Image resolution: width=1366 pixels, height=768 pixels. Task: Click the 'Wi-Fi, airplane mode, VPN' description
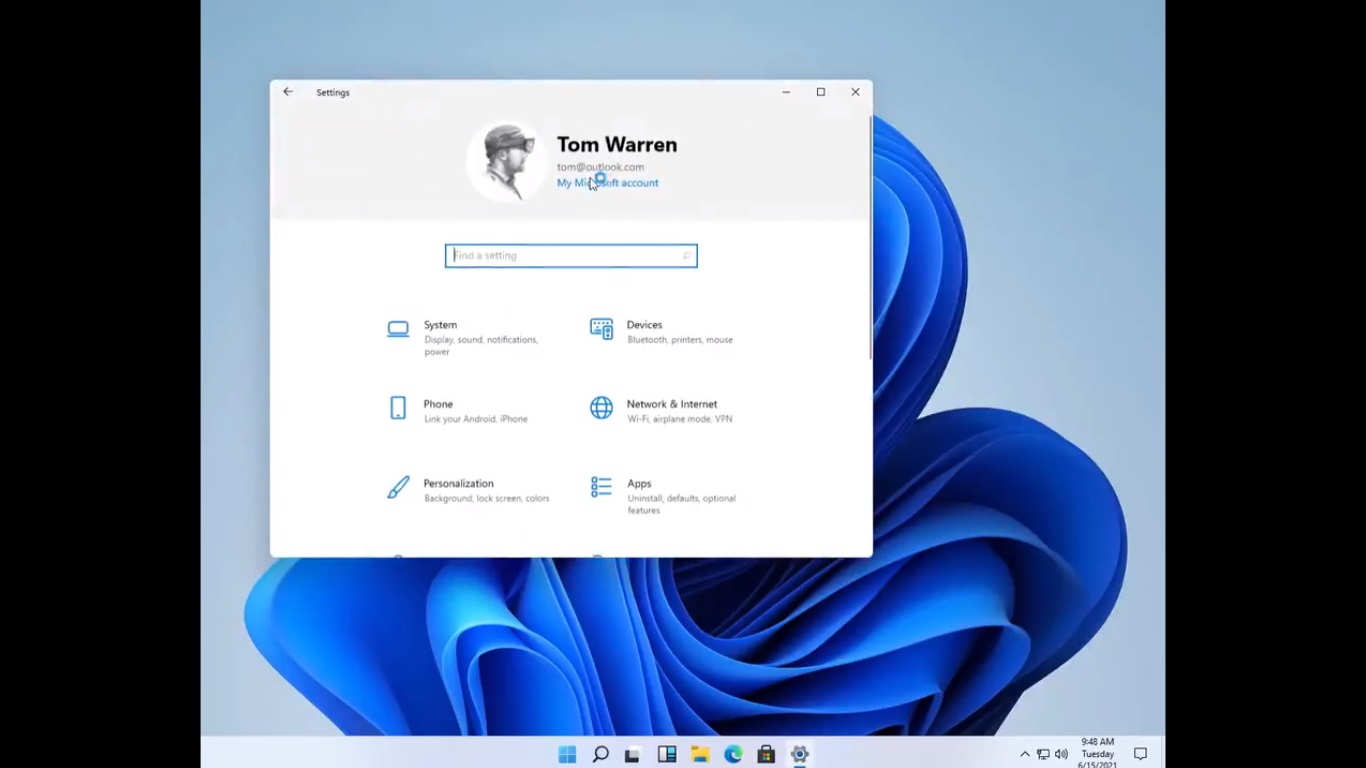pos(680,419)
